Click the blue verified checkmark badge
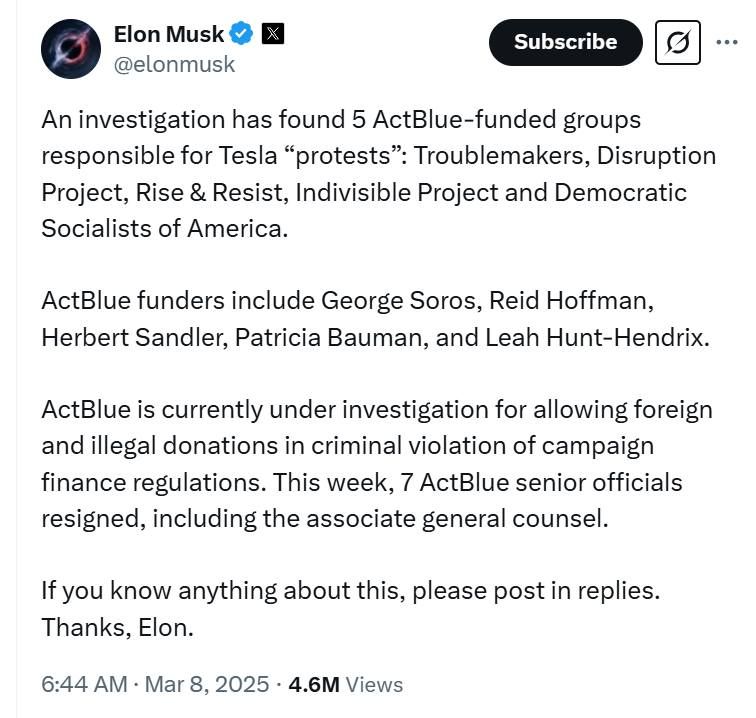The image size is (756, 718). tap(241, 34)
